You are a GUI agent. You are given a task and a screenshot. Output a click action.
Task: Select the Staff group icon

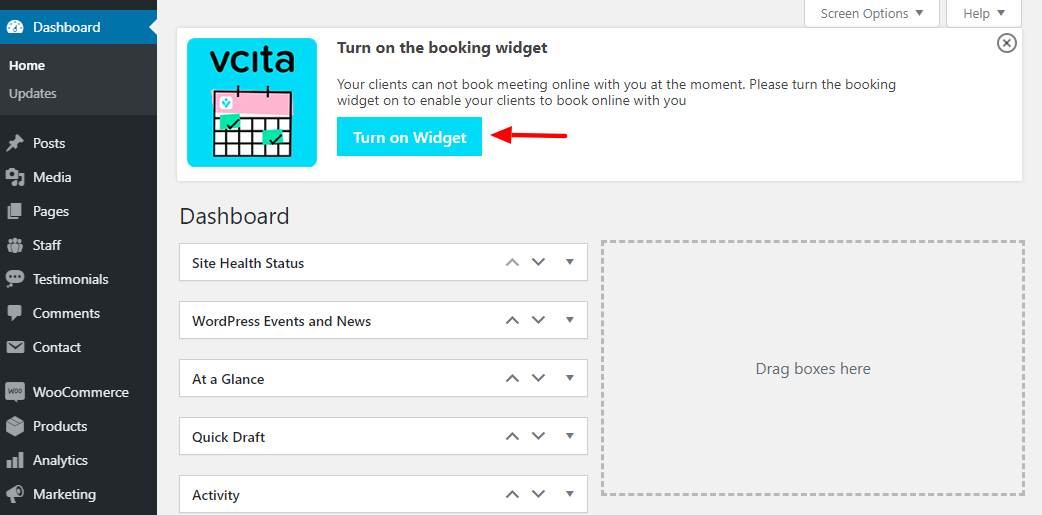click(x=15, y=245)
